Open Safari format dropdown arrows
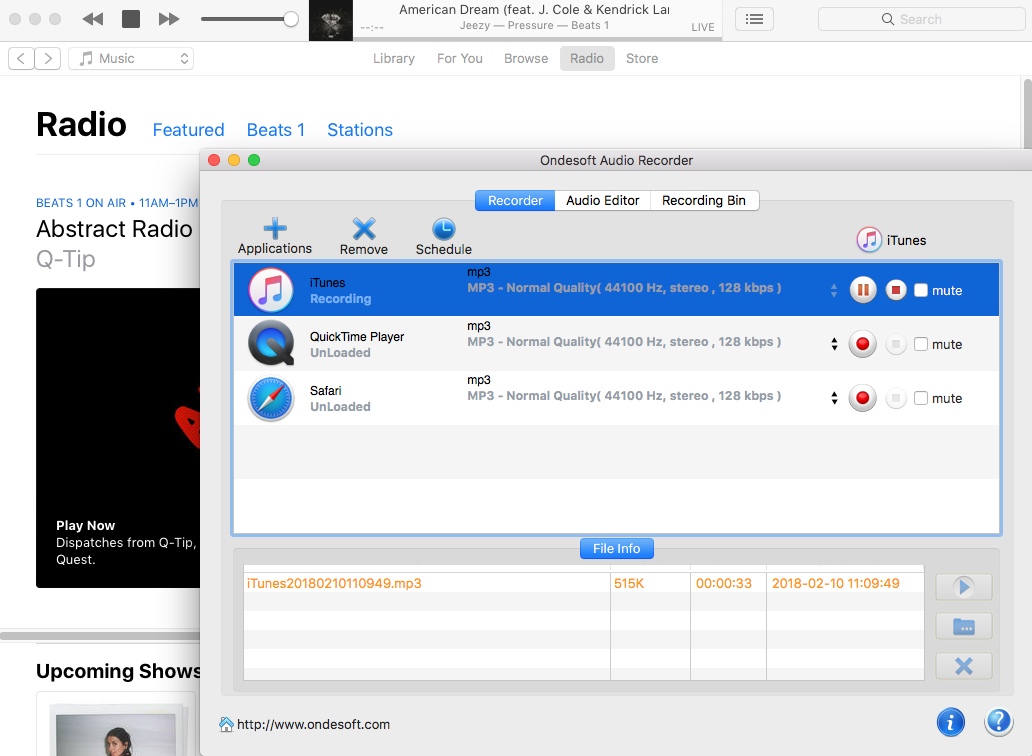This screenshot has width=1032, height=756. click(x=834, y=398)
